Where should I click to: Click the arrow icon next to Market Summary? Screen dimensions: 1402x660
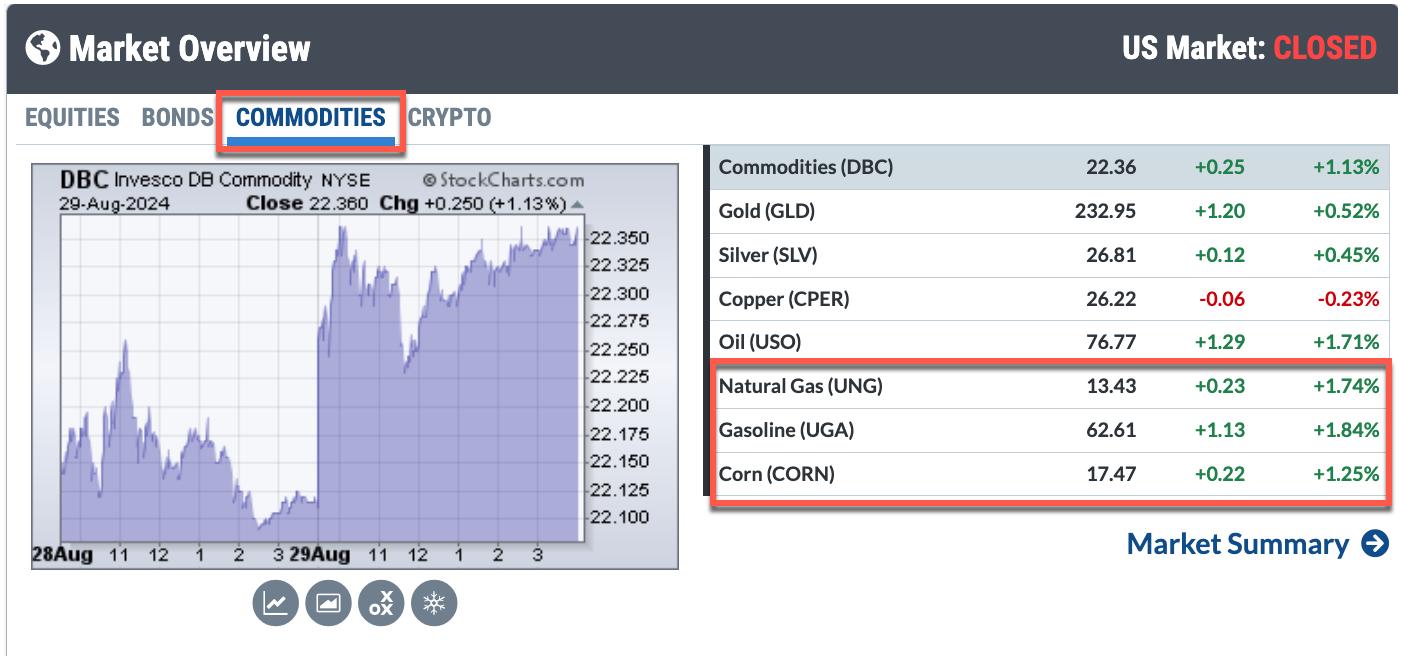click(x=1375, y=544)
